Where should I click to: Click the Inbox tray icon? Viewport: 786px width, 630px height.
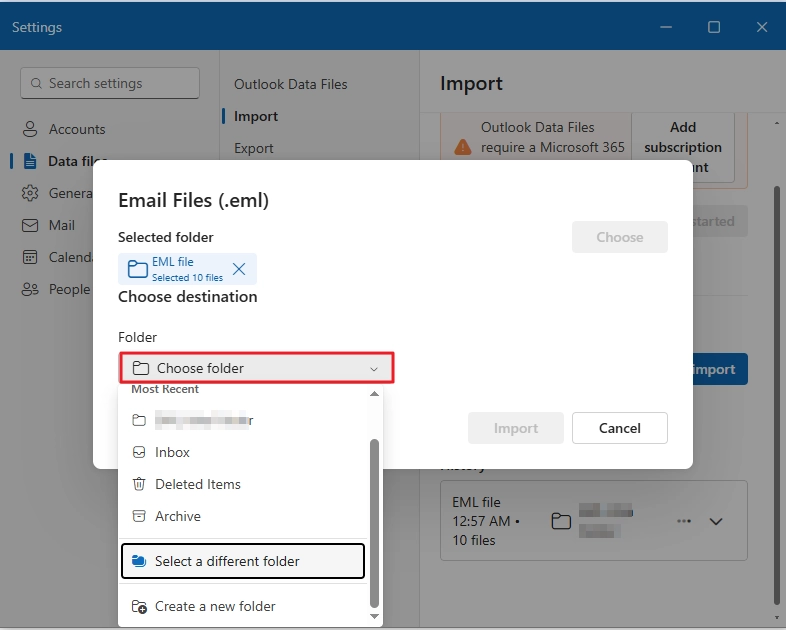coord(139,453)
